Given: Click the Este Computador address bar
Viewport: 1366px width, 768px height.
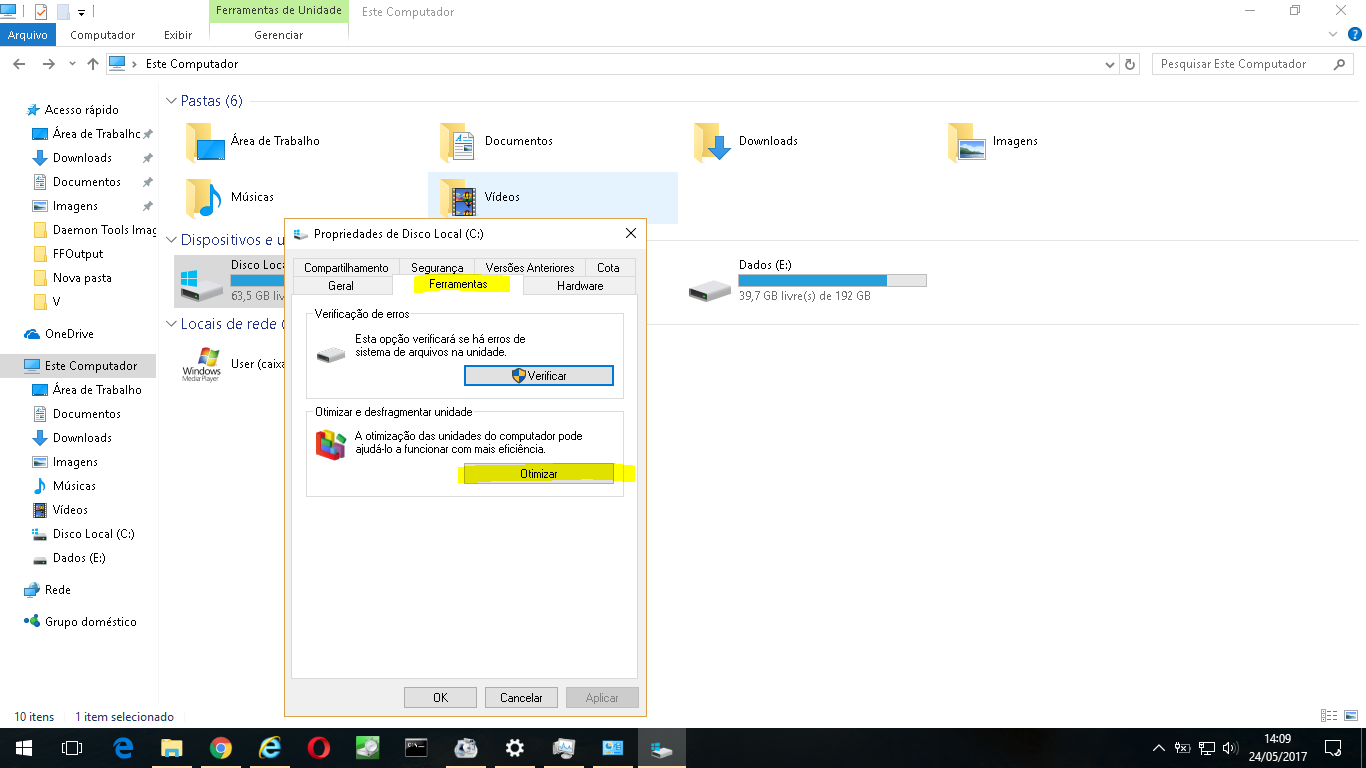Looking at the screenshot, I should (610, 64).
